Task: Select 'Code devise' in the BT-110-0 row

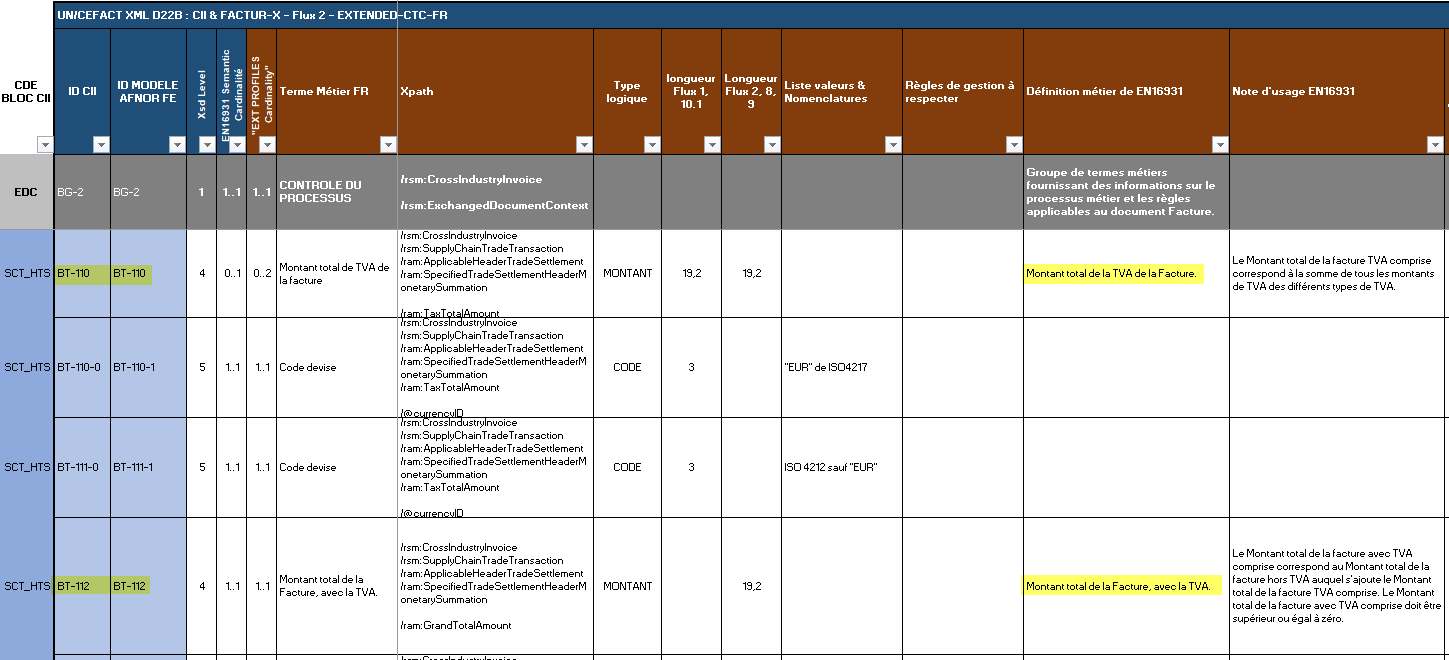Action: (336, 367)
